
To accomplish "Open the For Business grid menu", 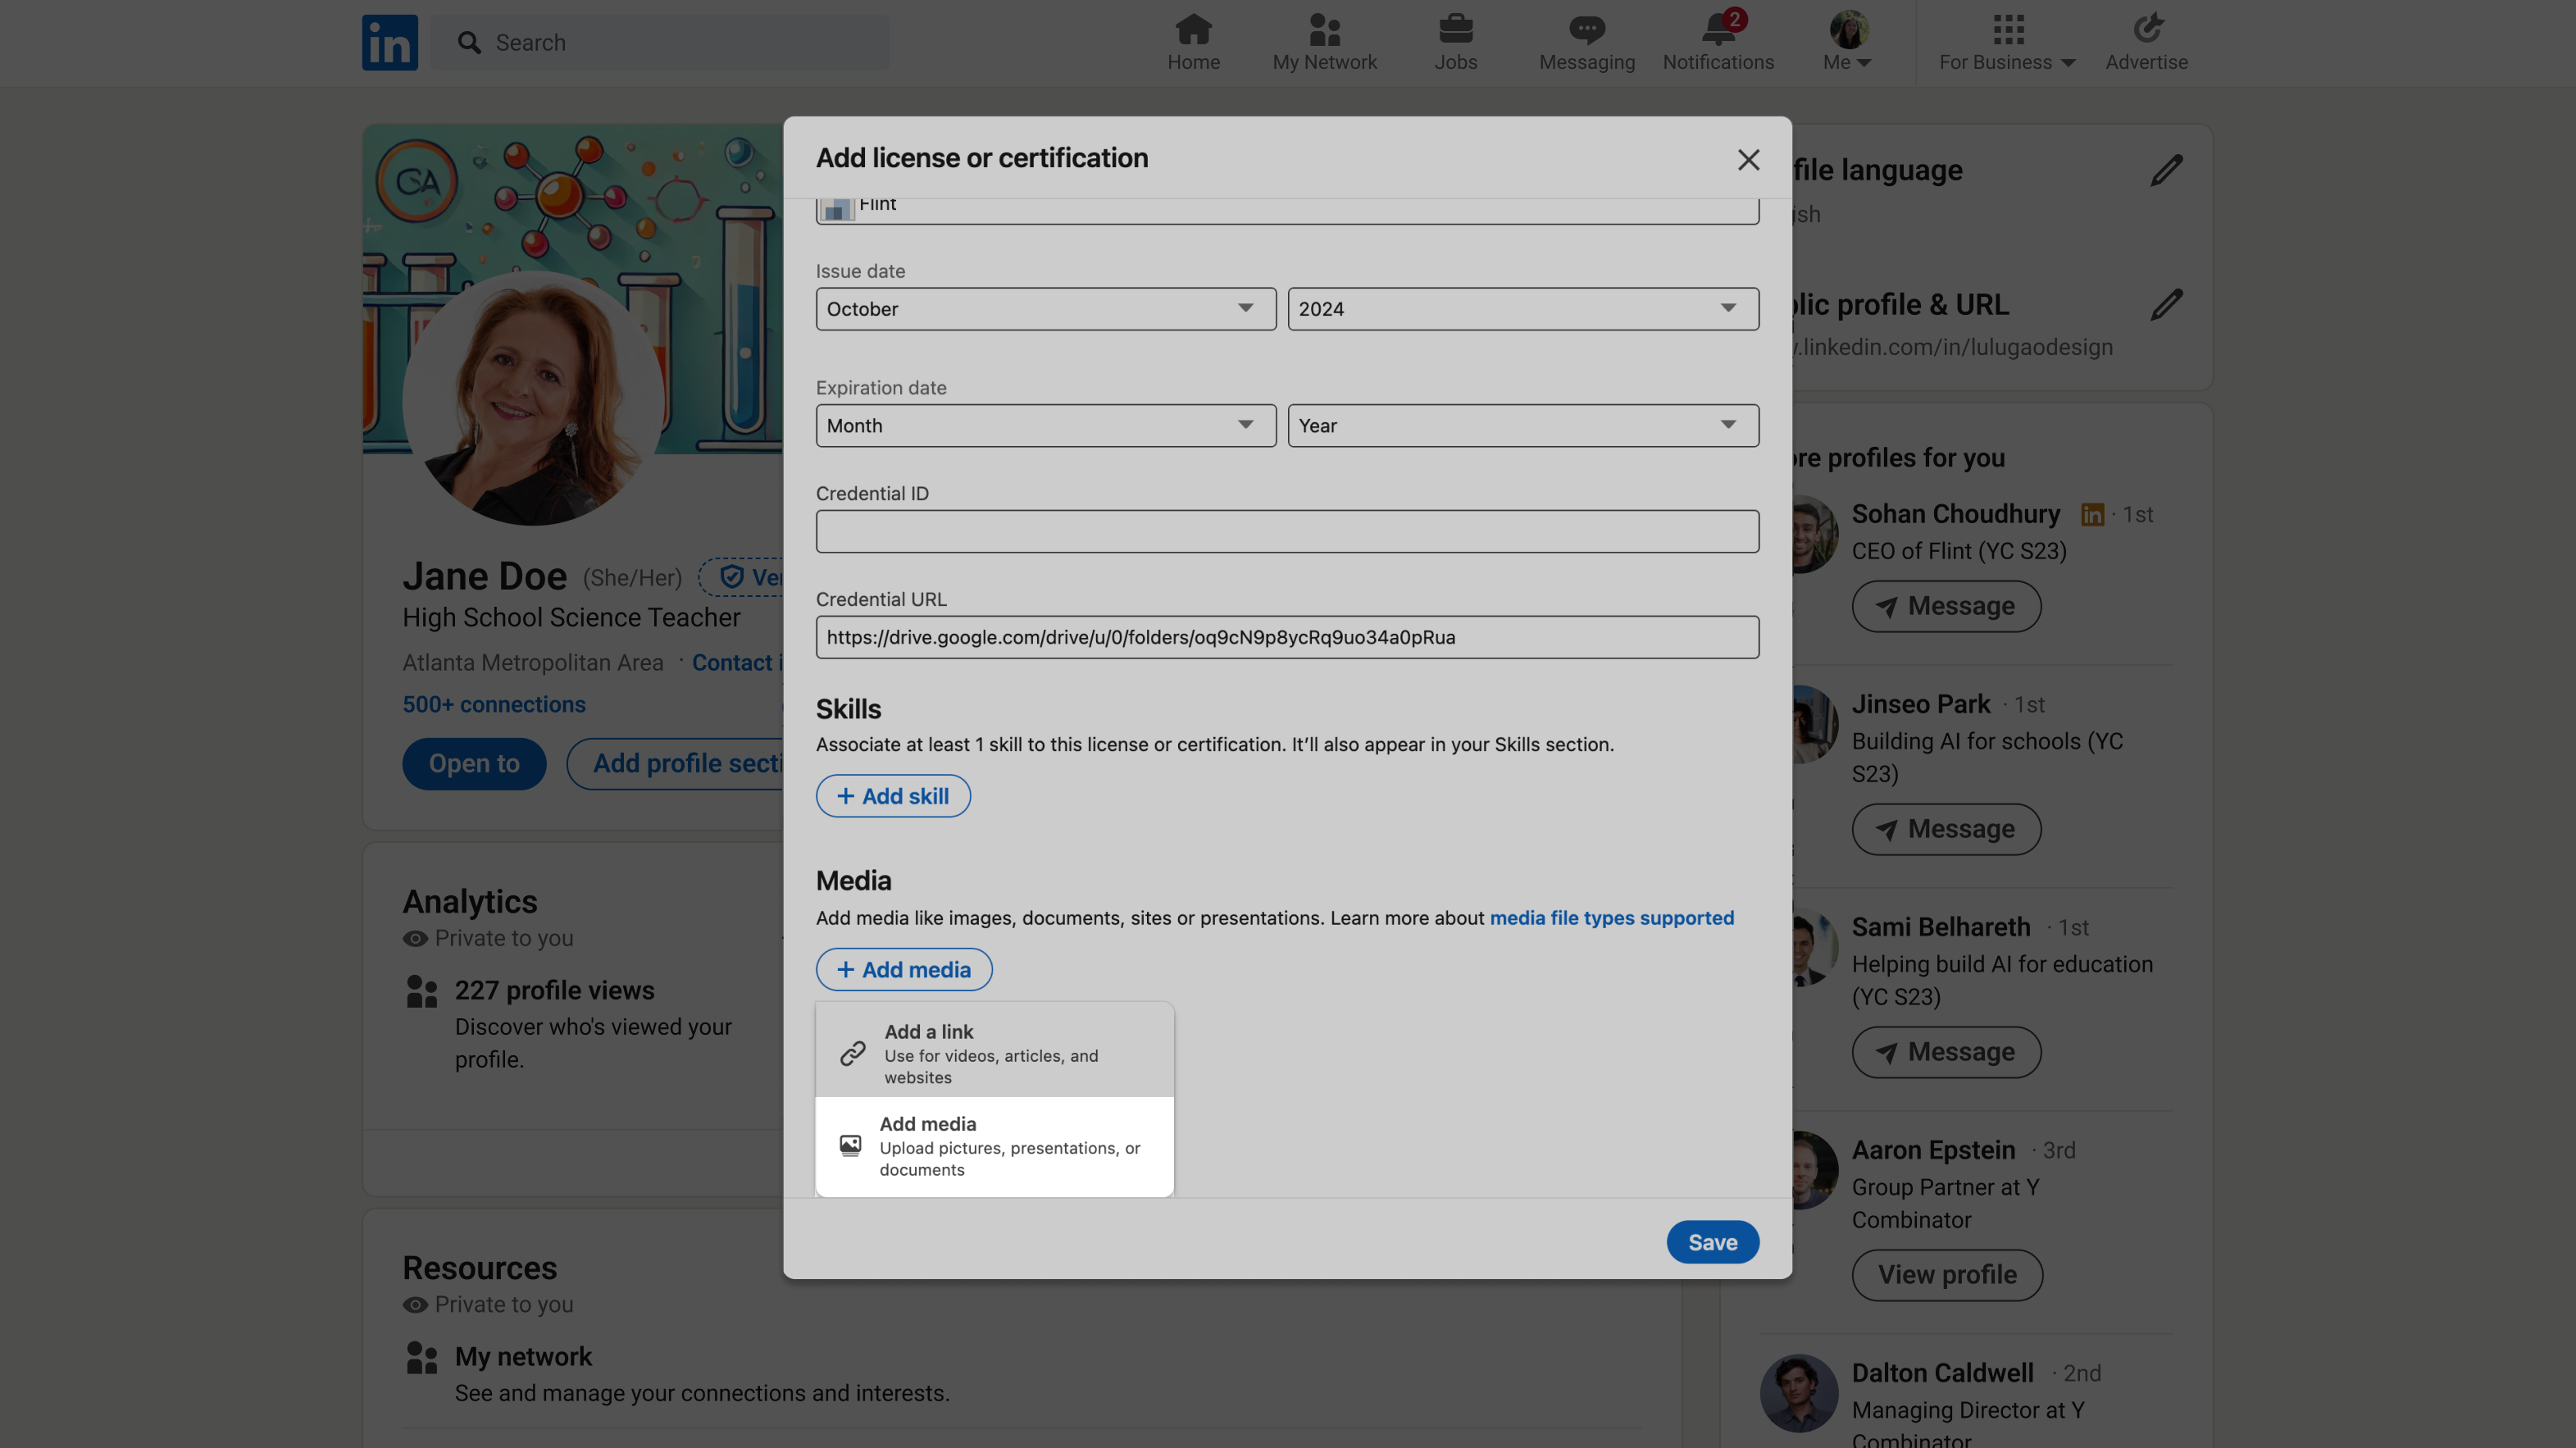I will coord(2007,42).
